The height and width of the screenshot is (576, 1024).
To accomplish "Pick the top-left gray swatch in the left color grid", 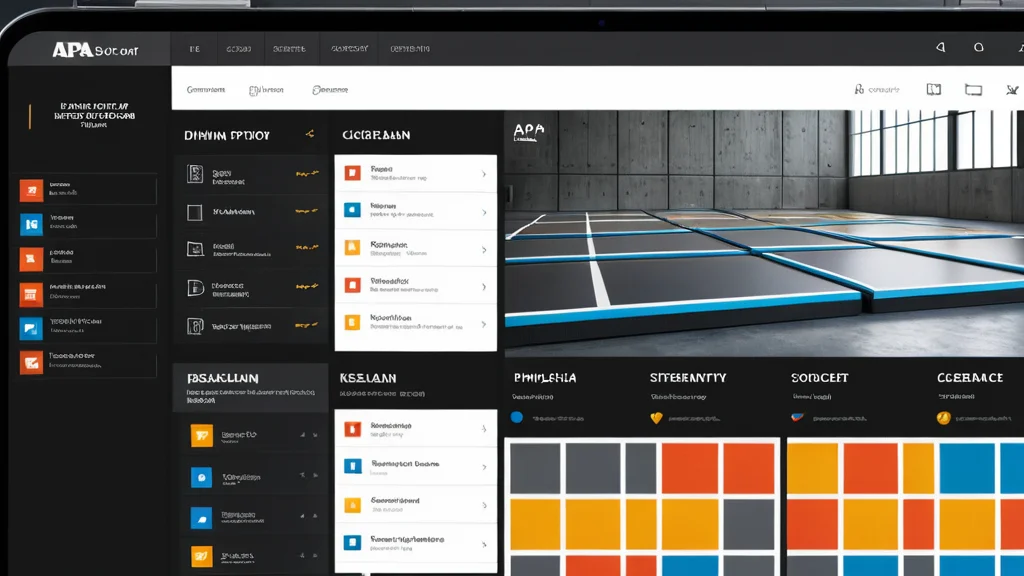I will click(535, 468).
